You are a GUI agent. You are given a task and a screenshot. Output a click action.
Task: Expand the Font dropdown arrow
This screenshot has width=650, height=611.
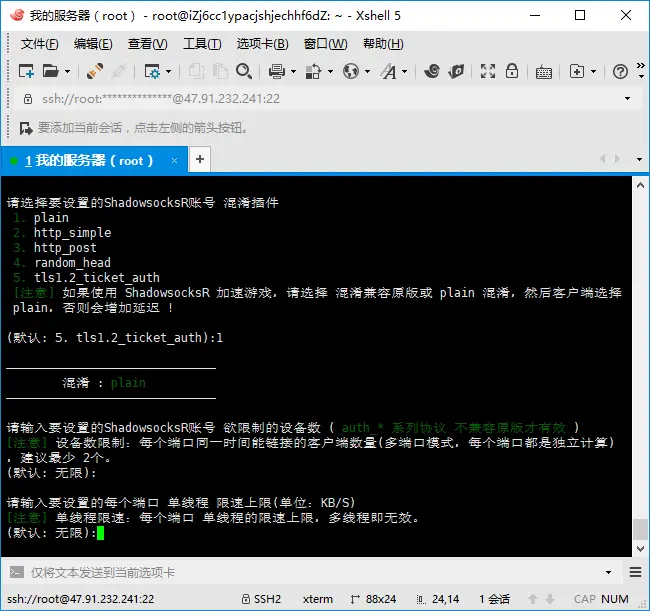click(405, 72)
